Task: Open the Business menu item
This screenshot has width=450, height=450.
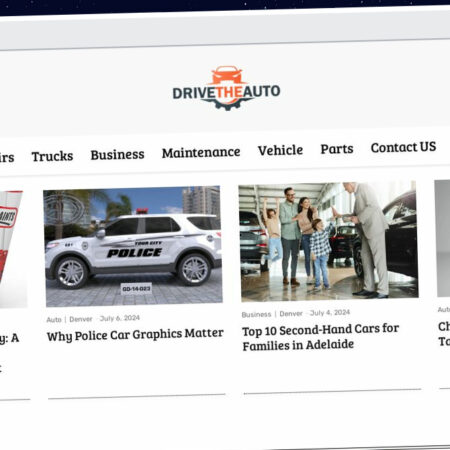Action: [117, 155]
